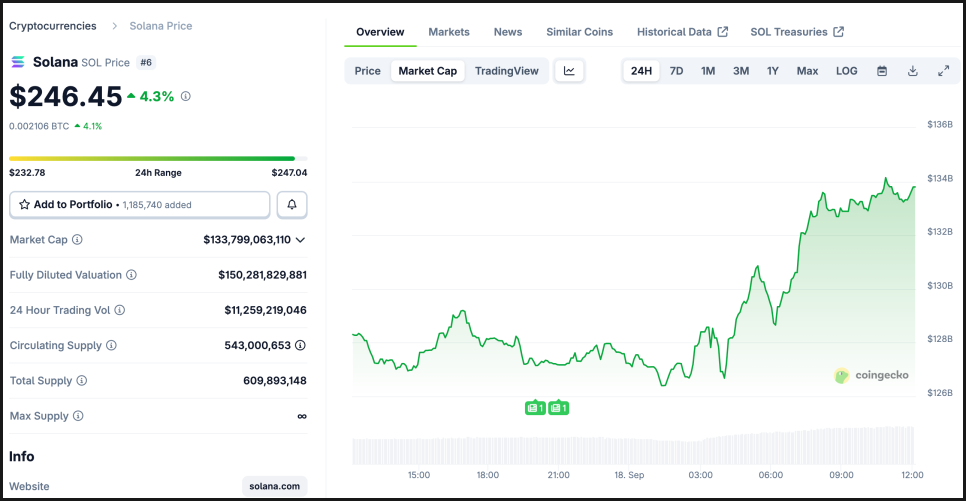This screenshot has width=966, height=501.
Task: Expand Market Cap value dropdown chevron
Action: (300, 240)
